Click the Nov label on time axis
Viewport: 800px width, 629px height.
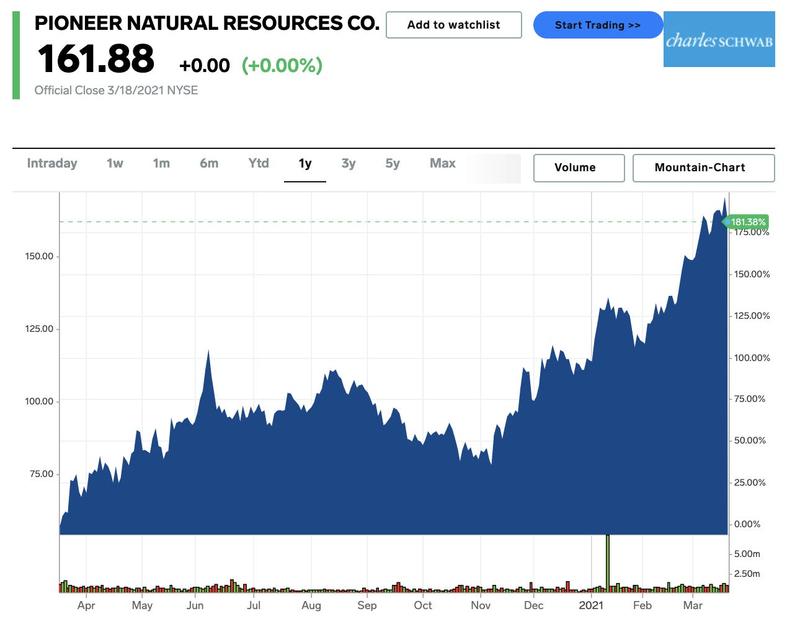pos(480,606)
